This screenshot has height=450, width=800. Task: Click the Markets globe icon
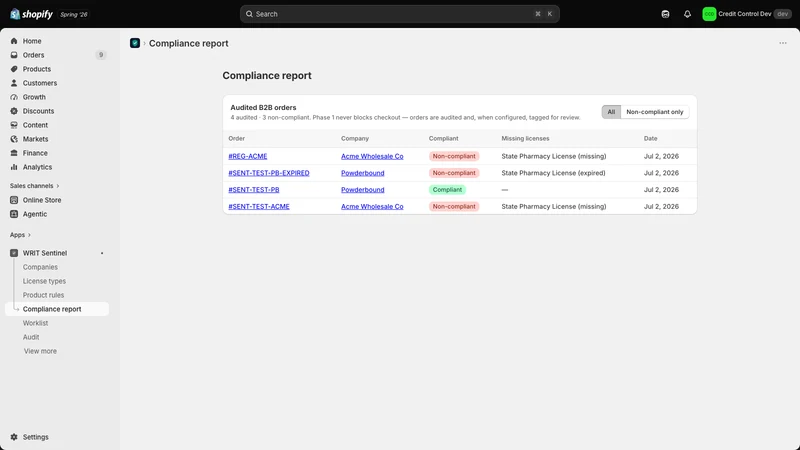pyautogui.click(x=14, y=139)
